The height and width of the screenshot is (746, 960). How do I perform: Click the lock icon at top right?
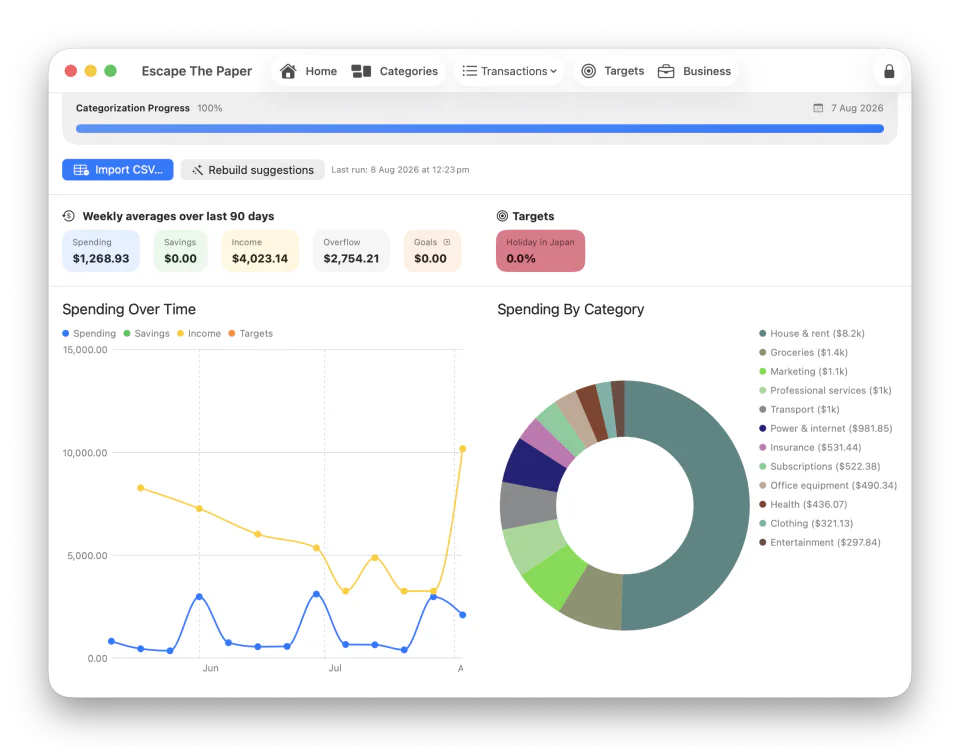[889, 72]
